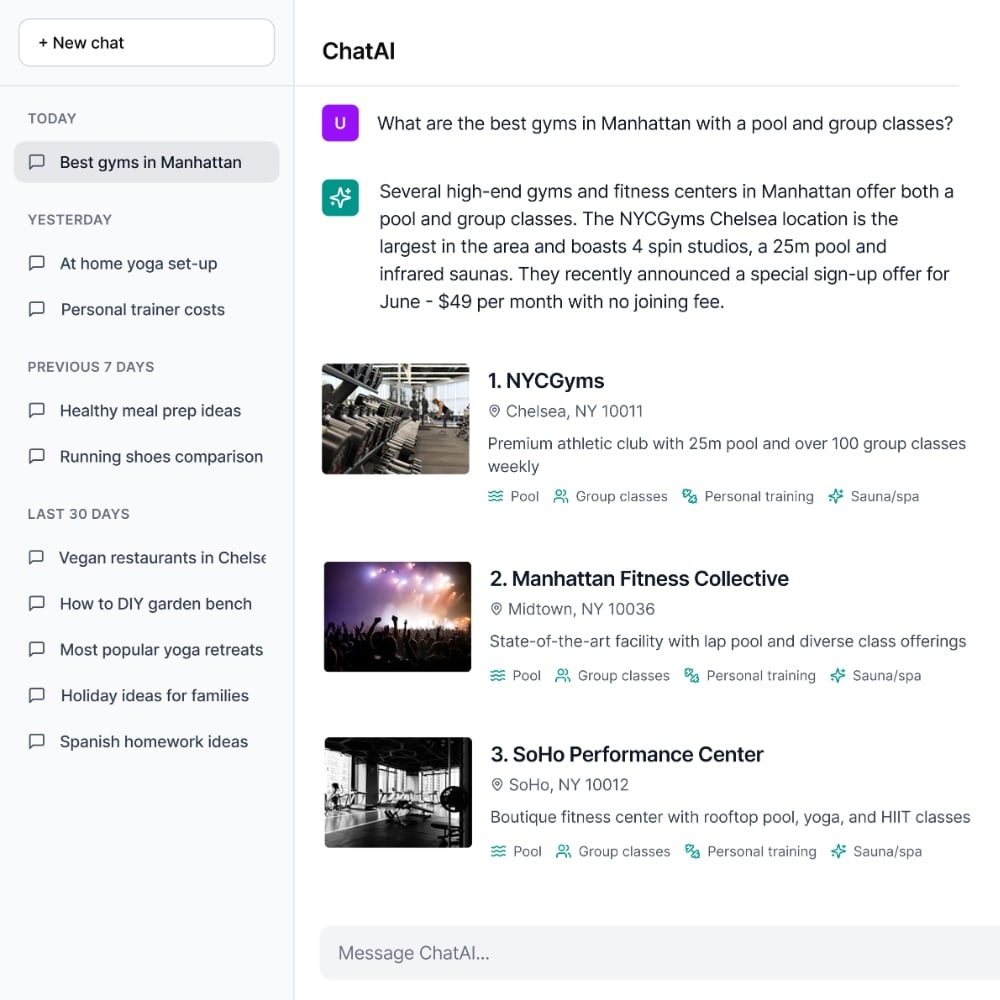Image resolution: width=1000 pixels, height=1000 pixels.
Task: Click Pool icon under Manhattan Fitness Collective
Action: click(497, 675)
